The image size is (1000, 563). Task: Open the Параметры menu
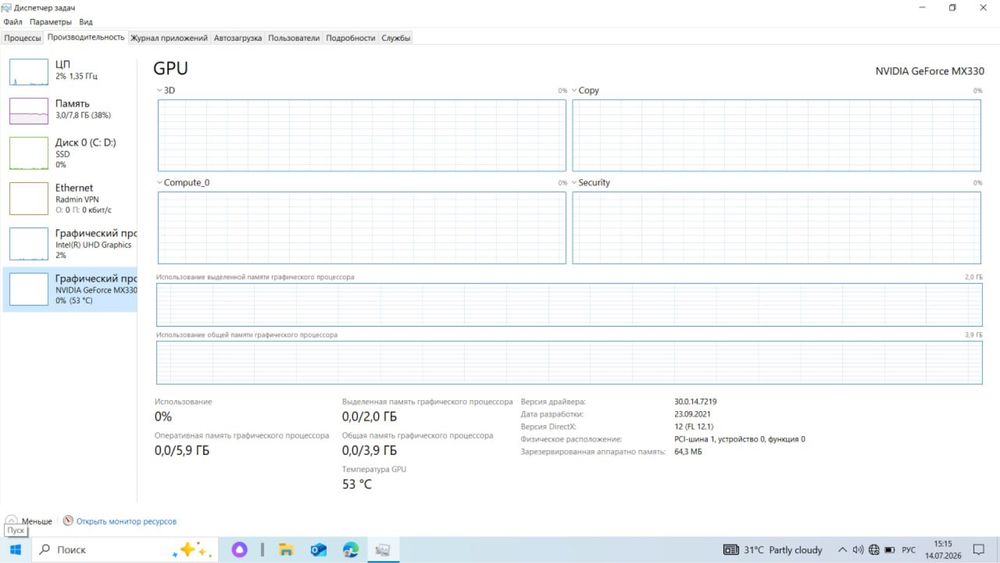tap(50, 22)
